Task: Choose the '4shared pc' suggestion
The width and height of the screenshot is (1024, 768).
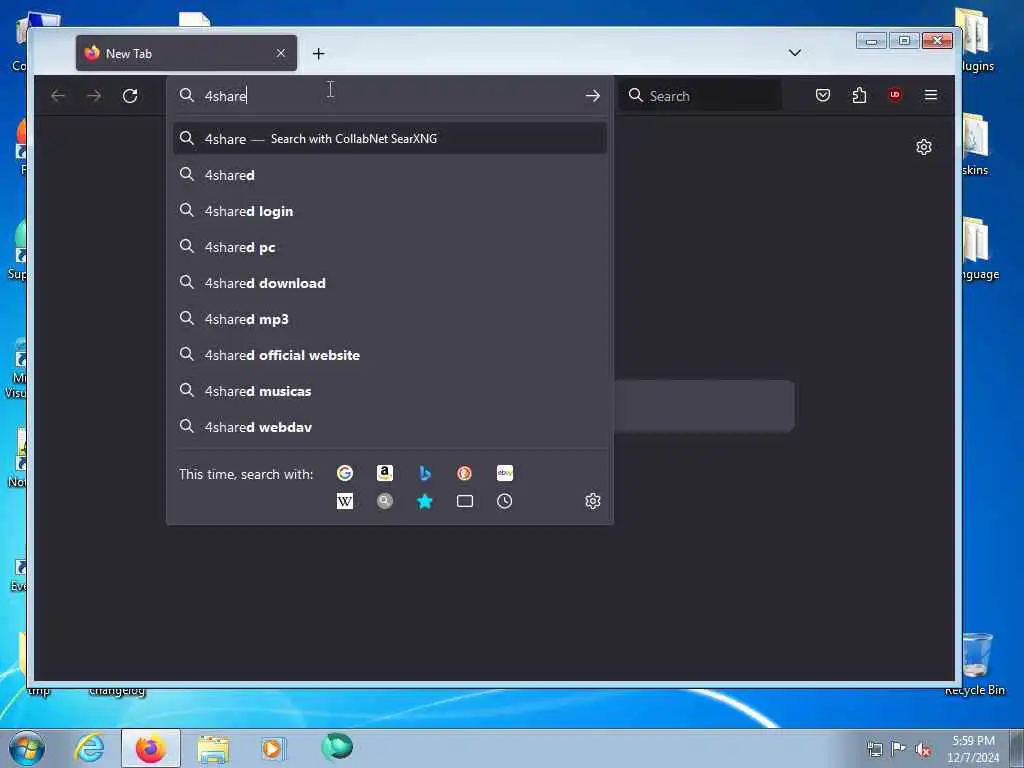Action: point(390,247)
